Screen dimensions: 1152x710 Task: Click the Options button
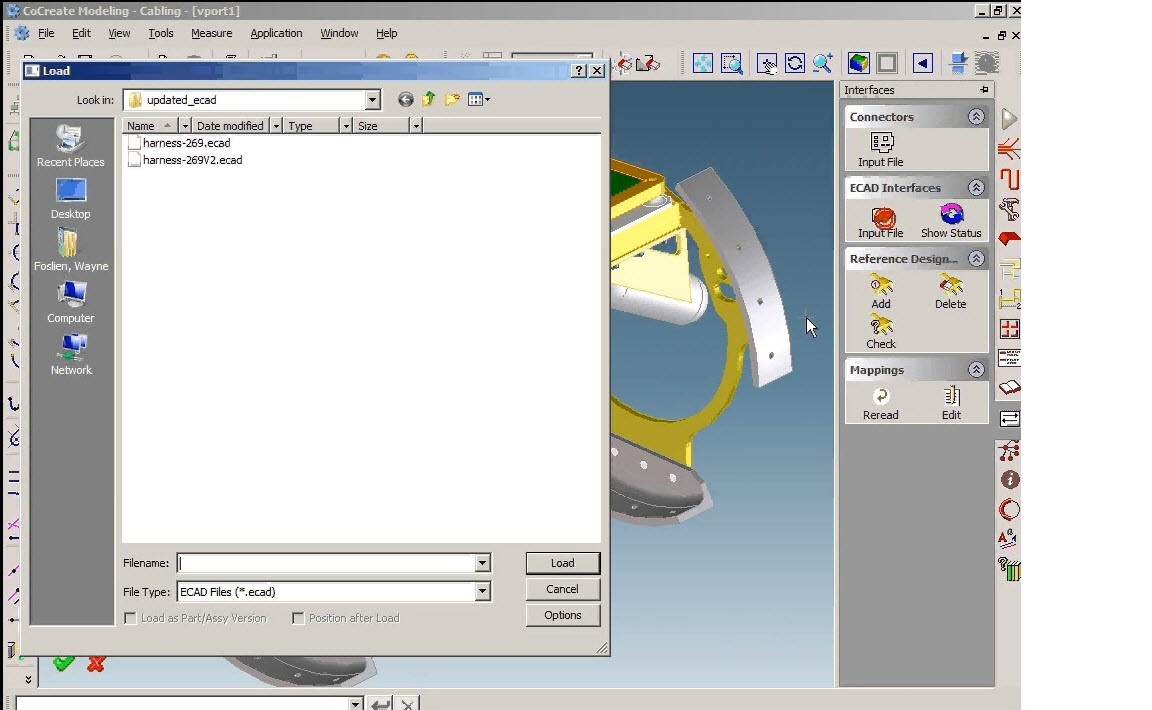(563, 615)
